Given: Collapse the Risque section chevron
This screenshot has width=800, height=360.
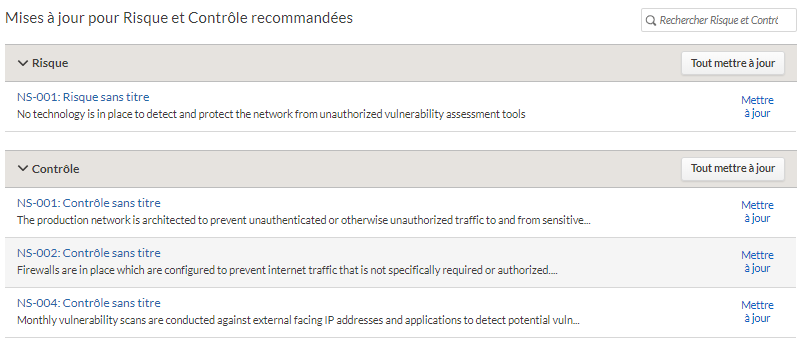Looking at the screenshot, I should [x=22, y=63].
